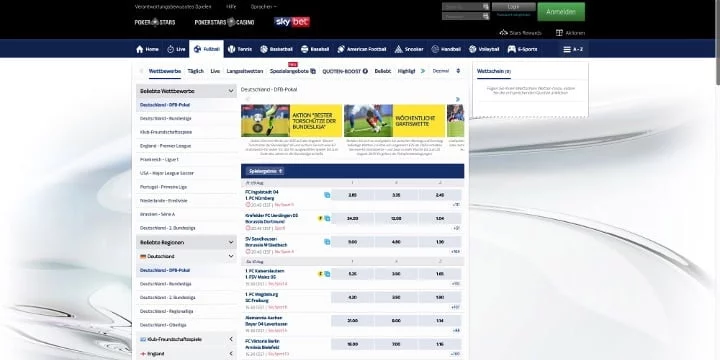720x360 pixels.
Task: Open the American Football section
Action: (x=362, y=49)
